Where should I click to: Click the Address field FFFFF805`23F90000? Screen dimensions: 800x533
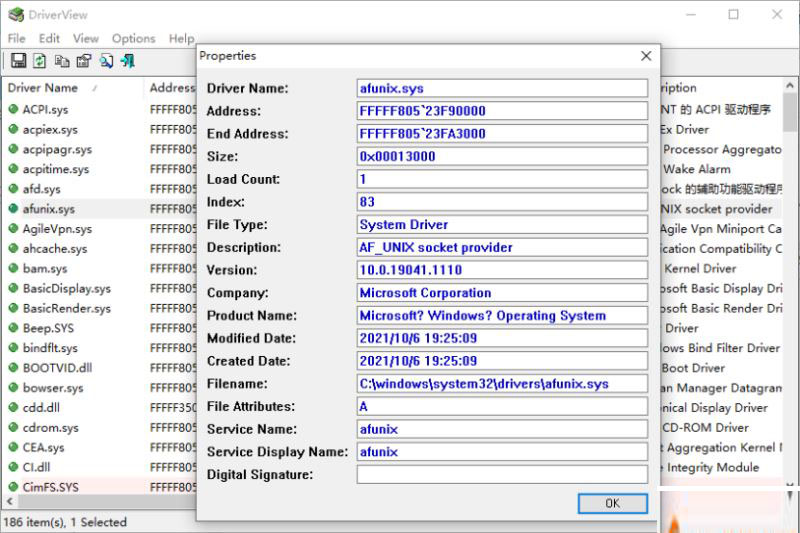(x=503, y=111)
